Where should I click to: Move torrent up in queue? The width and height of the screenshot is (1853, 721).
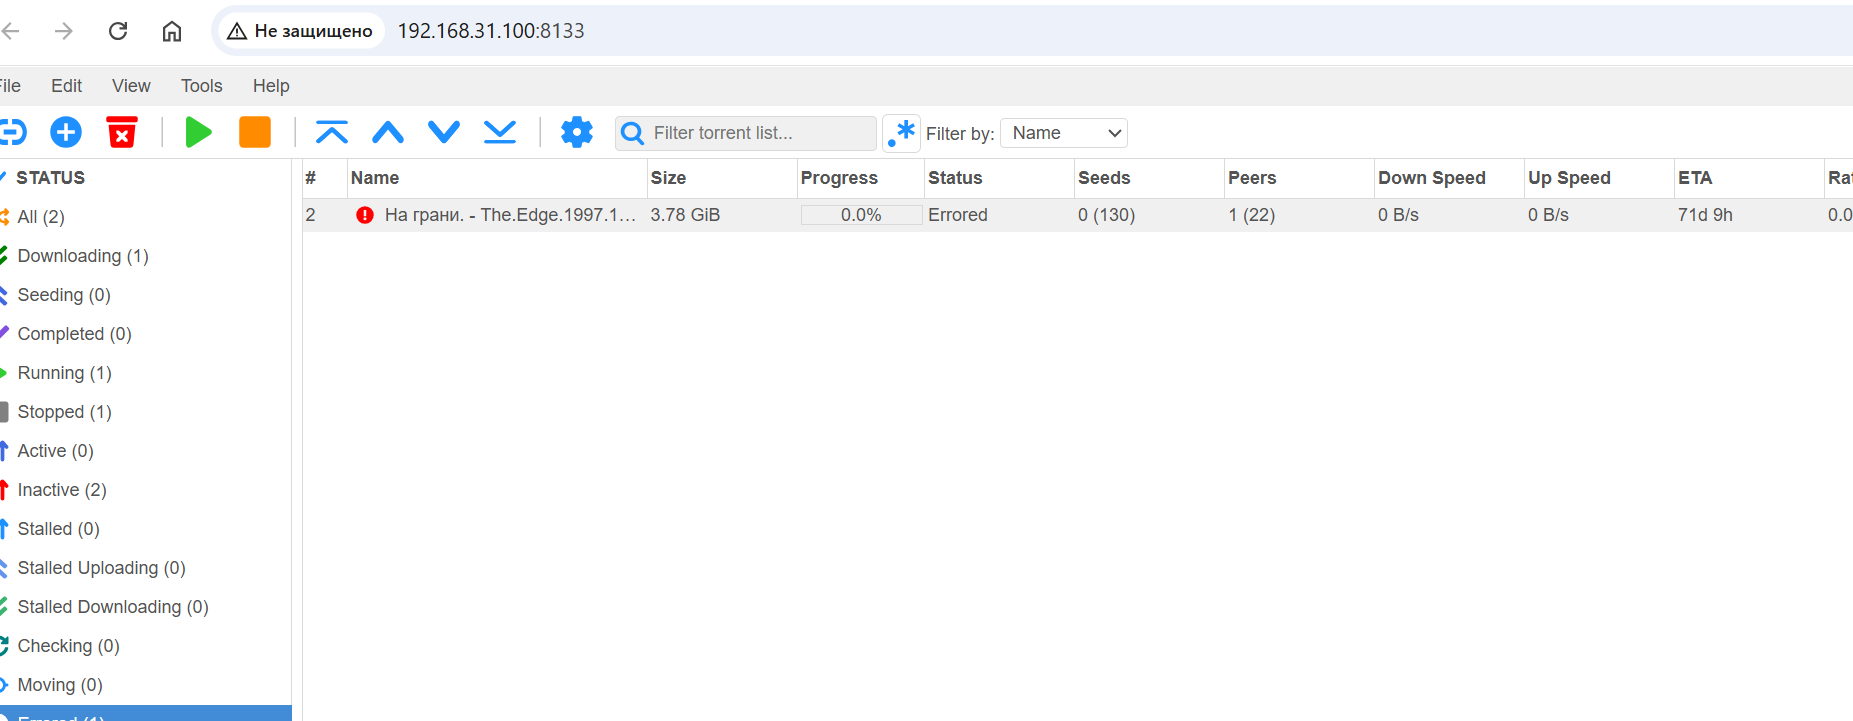388,132
